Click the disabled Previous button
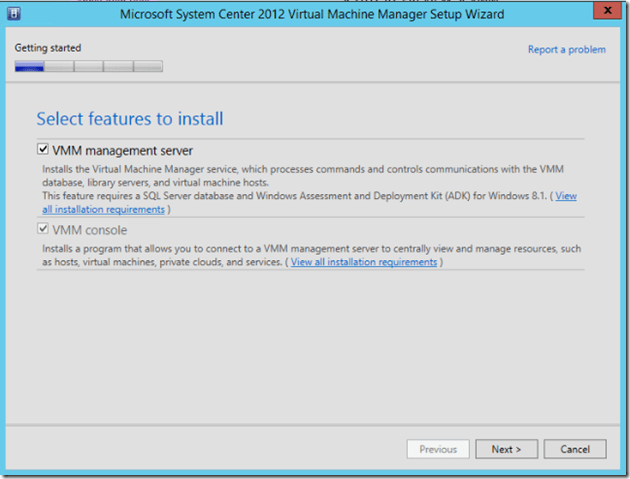Viewport: 630px width, 479px height. [x=438, y=449]
